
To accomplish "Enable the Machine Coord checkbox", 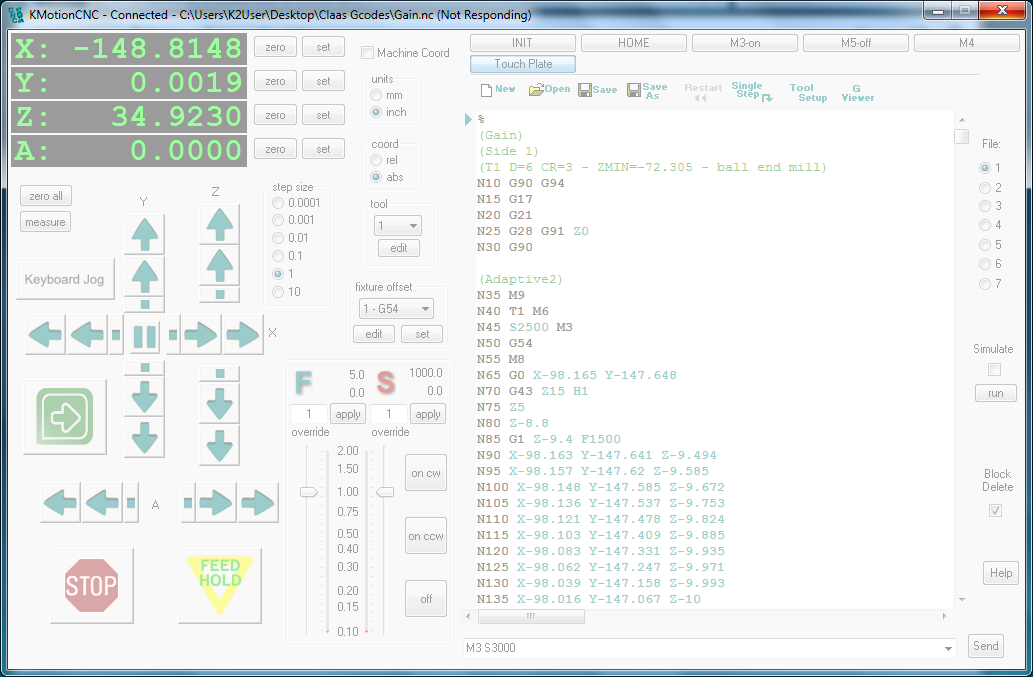I will [x=368, y=53].
